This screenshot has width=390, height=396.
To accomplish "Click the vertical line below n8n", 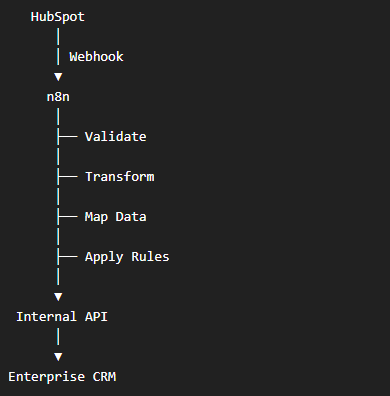I will 58,117.
